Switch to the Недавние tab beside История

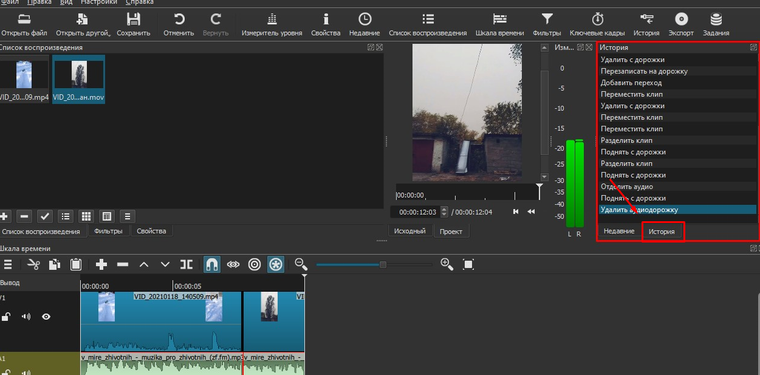tap(619, 231)
